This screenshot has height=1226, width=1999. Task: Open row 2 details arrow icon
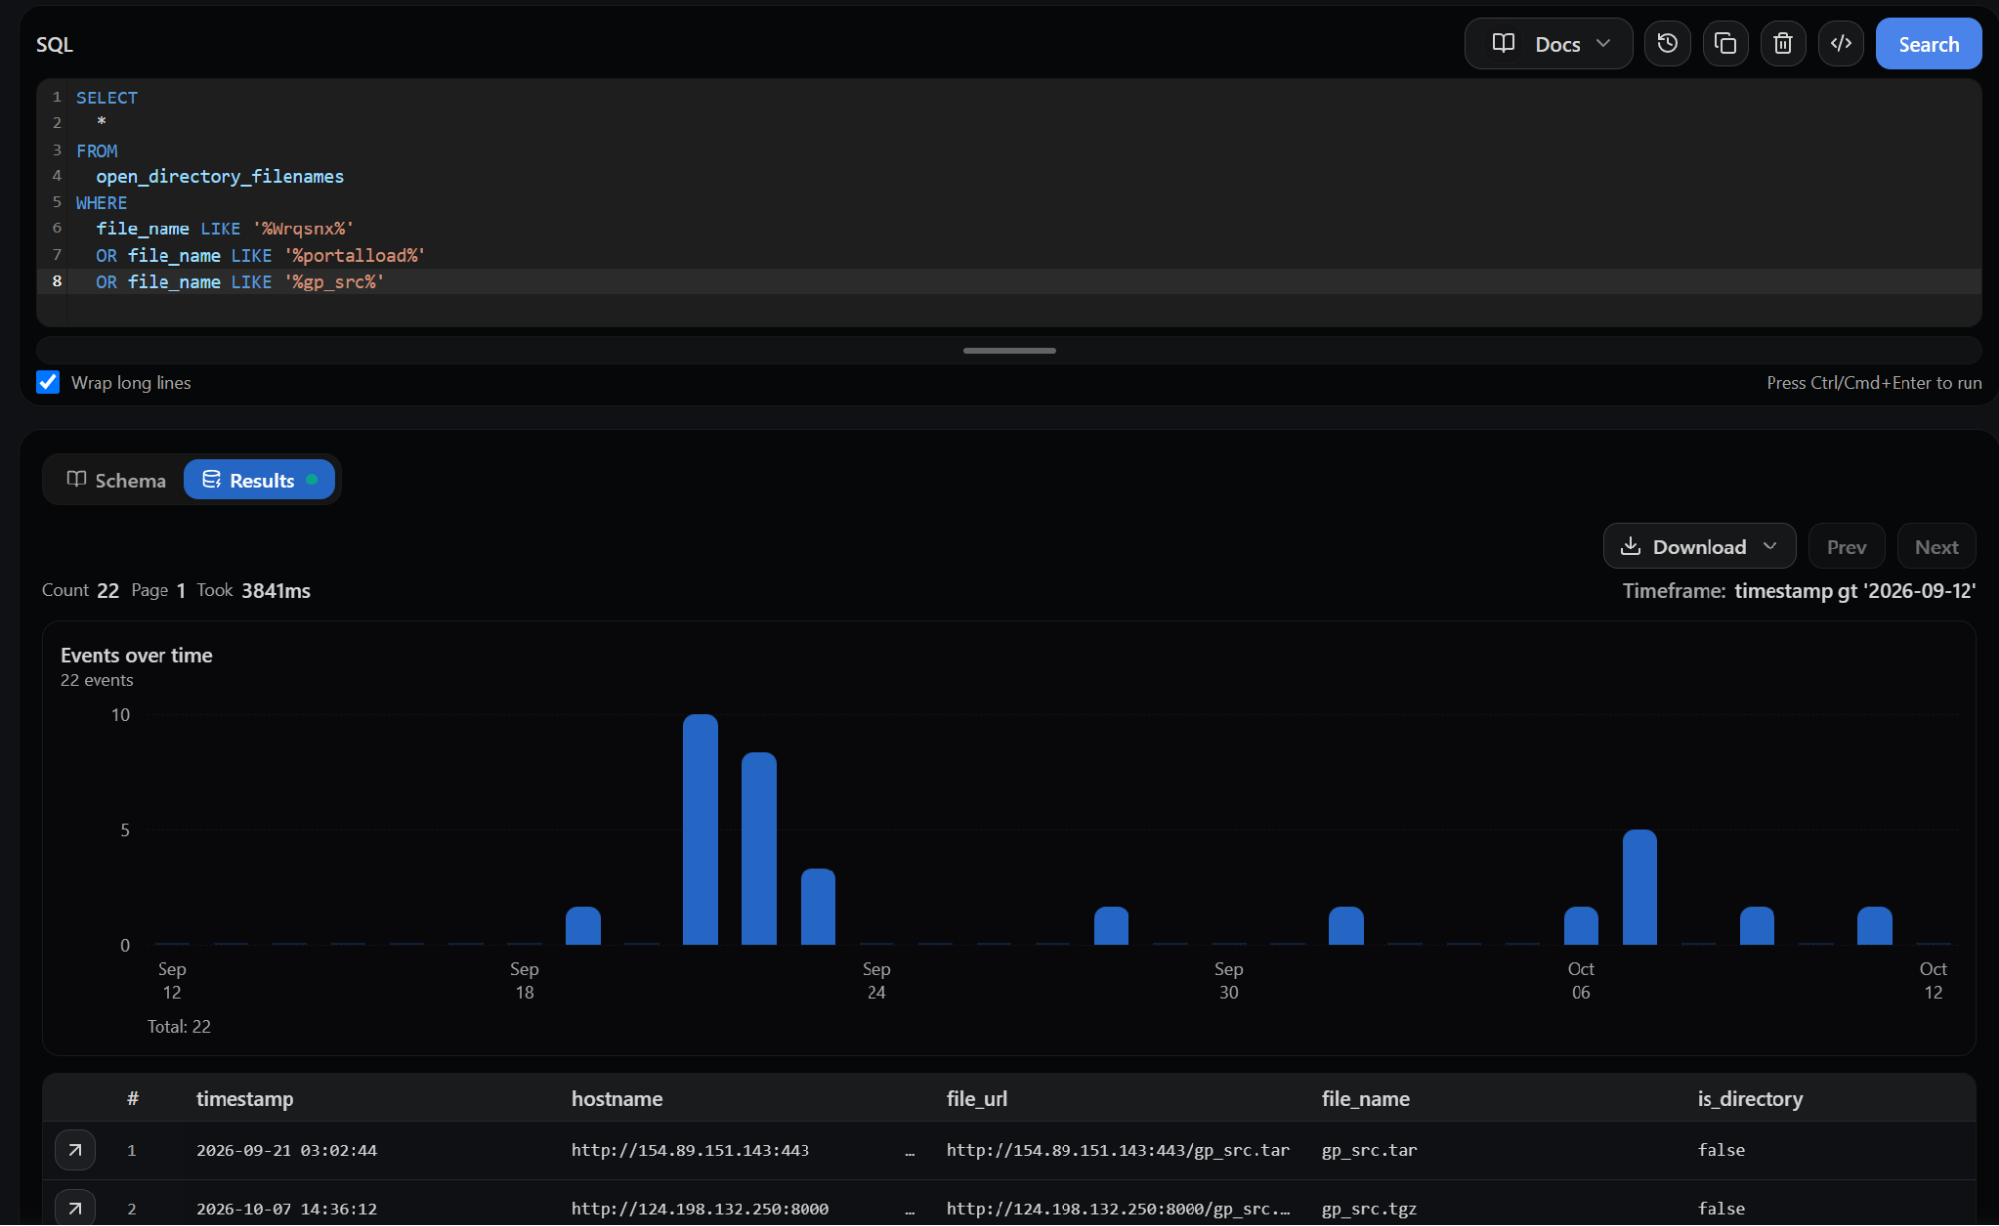[x=75, y=1208]
